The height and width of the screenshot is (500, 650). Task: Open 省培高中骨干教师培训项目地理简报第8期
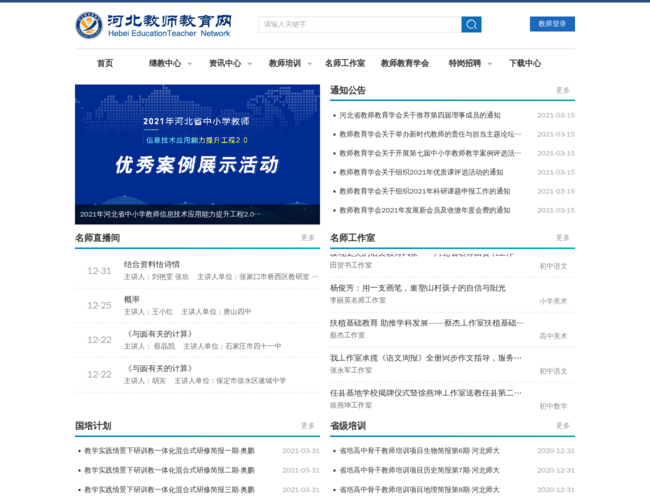point(419,490)
